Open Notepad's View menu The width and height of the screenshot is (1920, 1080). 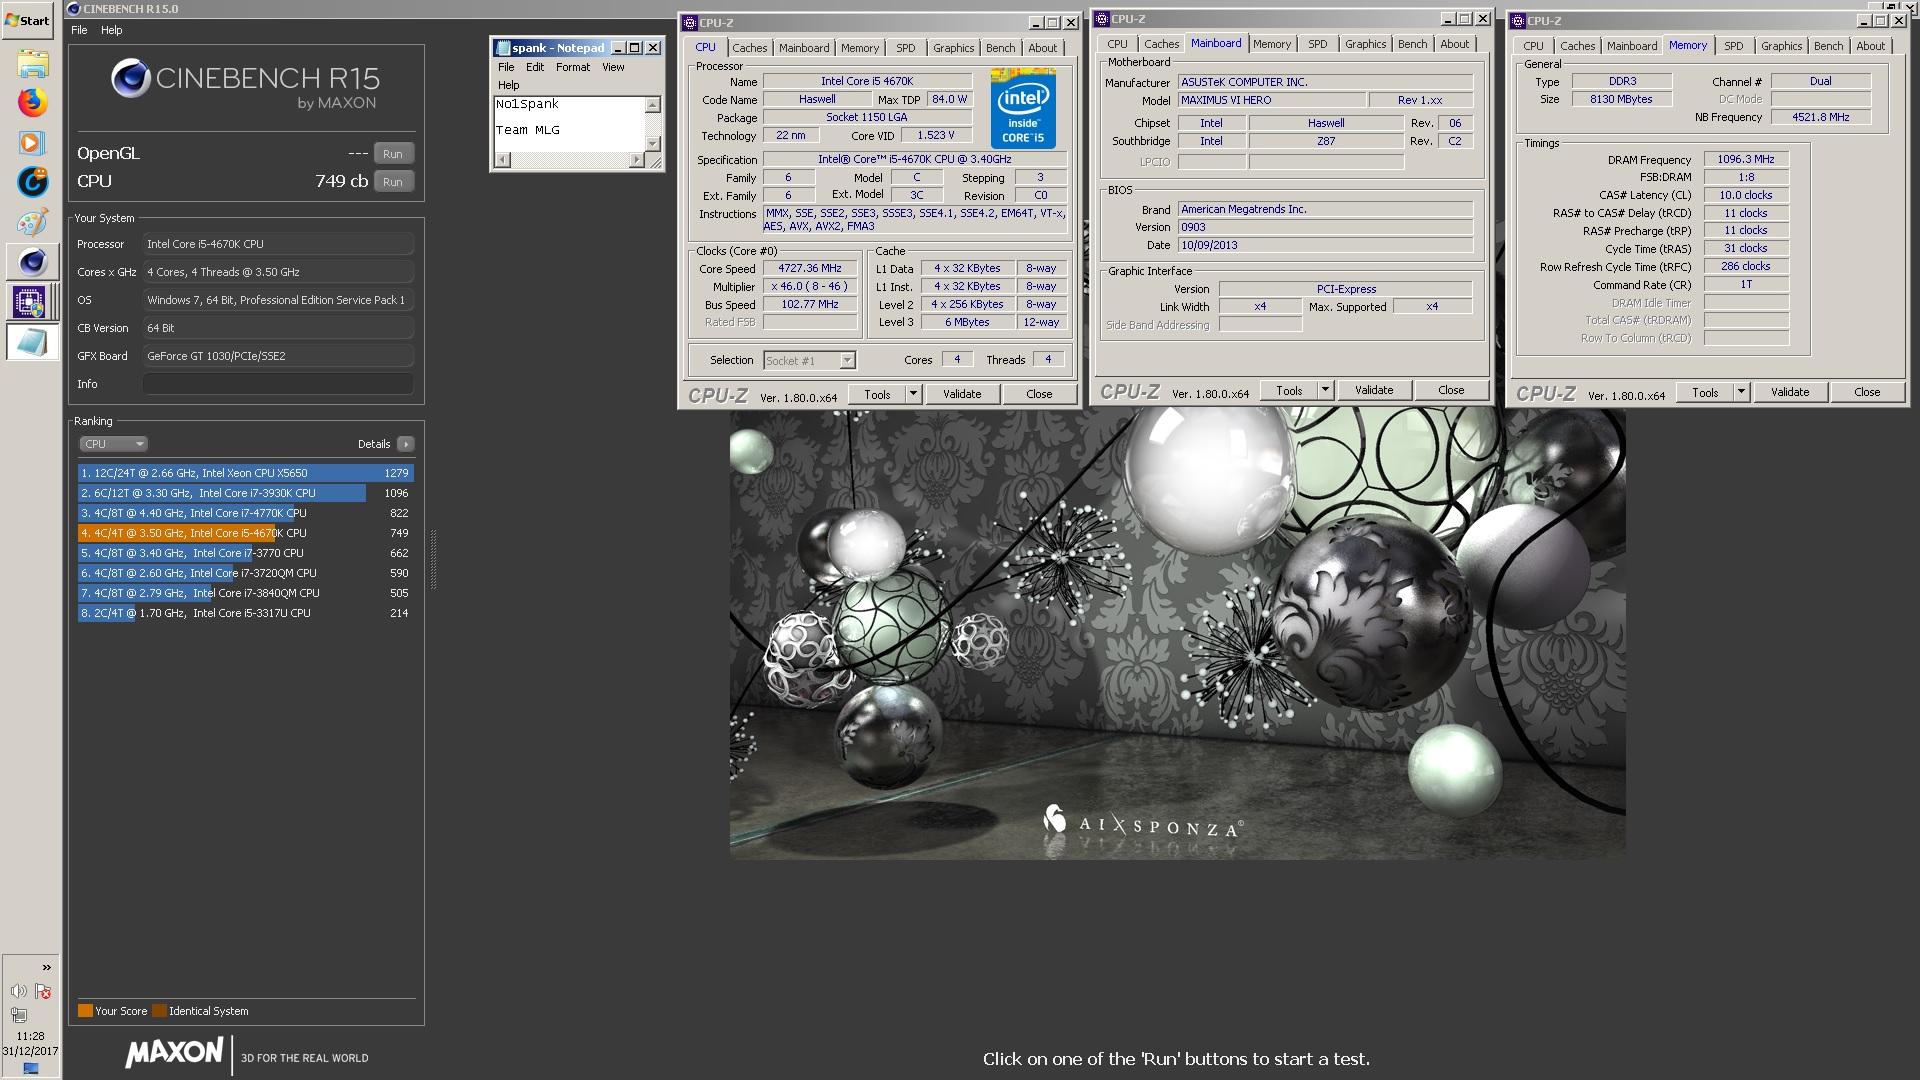(x=613, y=67)
